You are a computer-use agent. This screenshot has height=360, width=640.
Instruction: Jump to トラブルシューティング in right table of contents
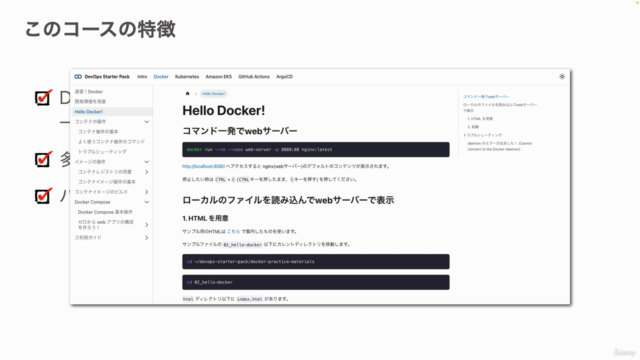482,135
